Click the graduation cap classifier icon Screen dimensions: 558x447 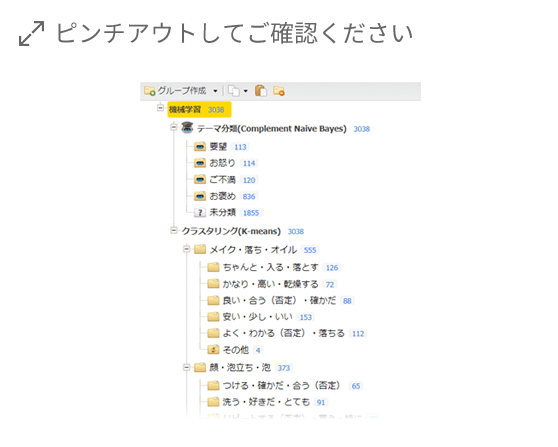[x=187, y=127]
